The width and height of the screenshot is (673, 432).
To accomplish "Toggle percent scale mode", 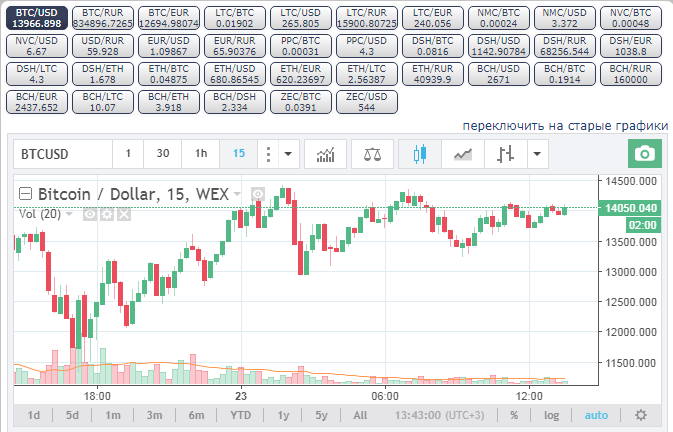I will [514, 415].
